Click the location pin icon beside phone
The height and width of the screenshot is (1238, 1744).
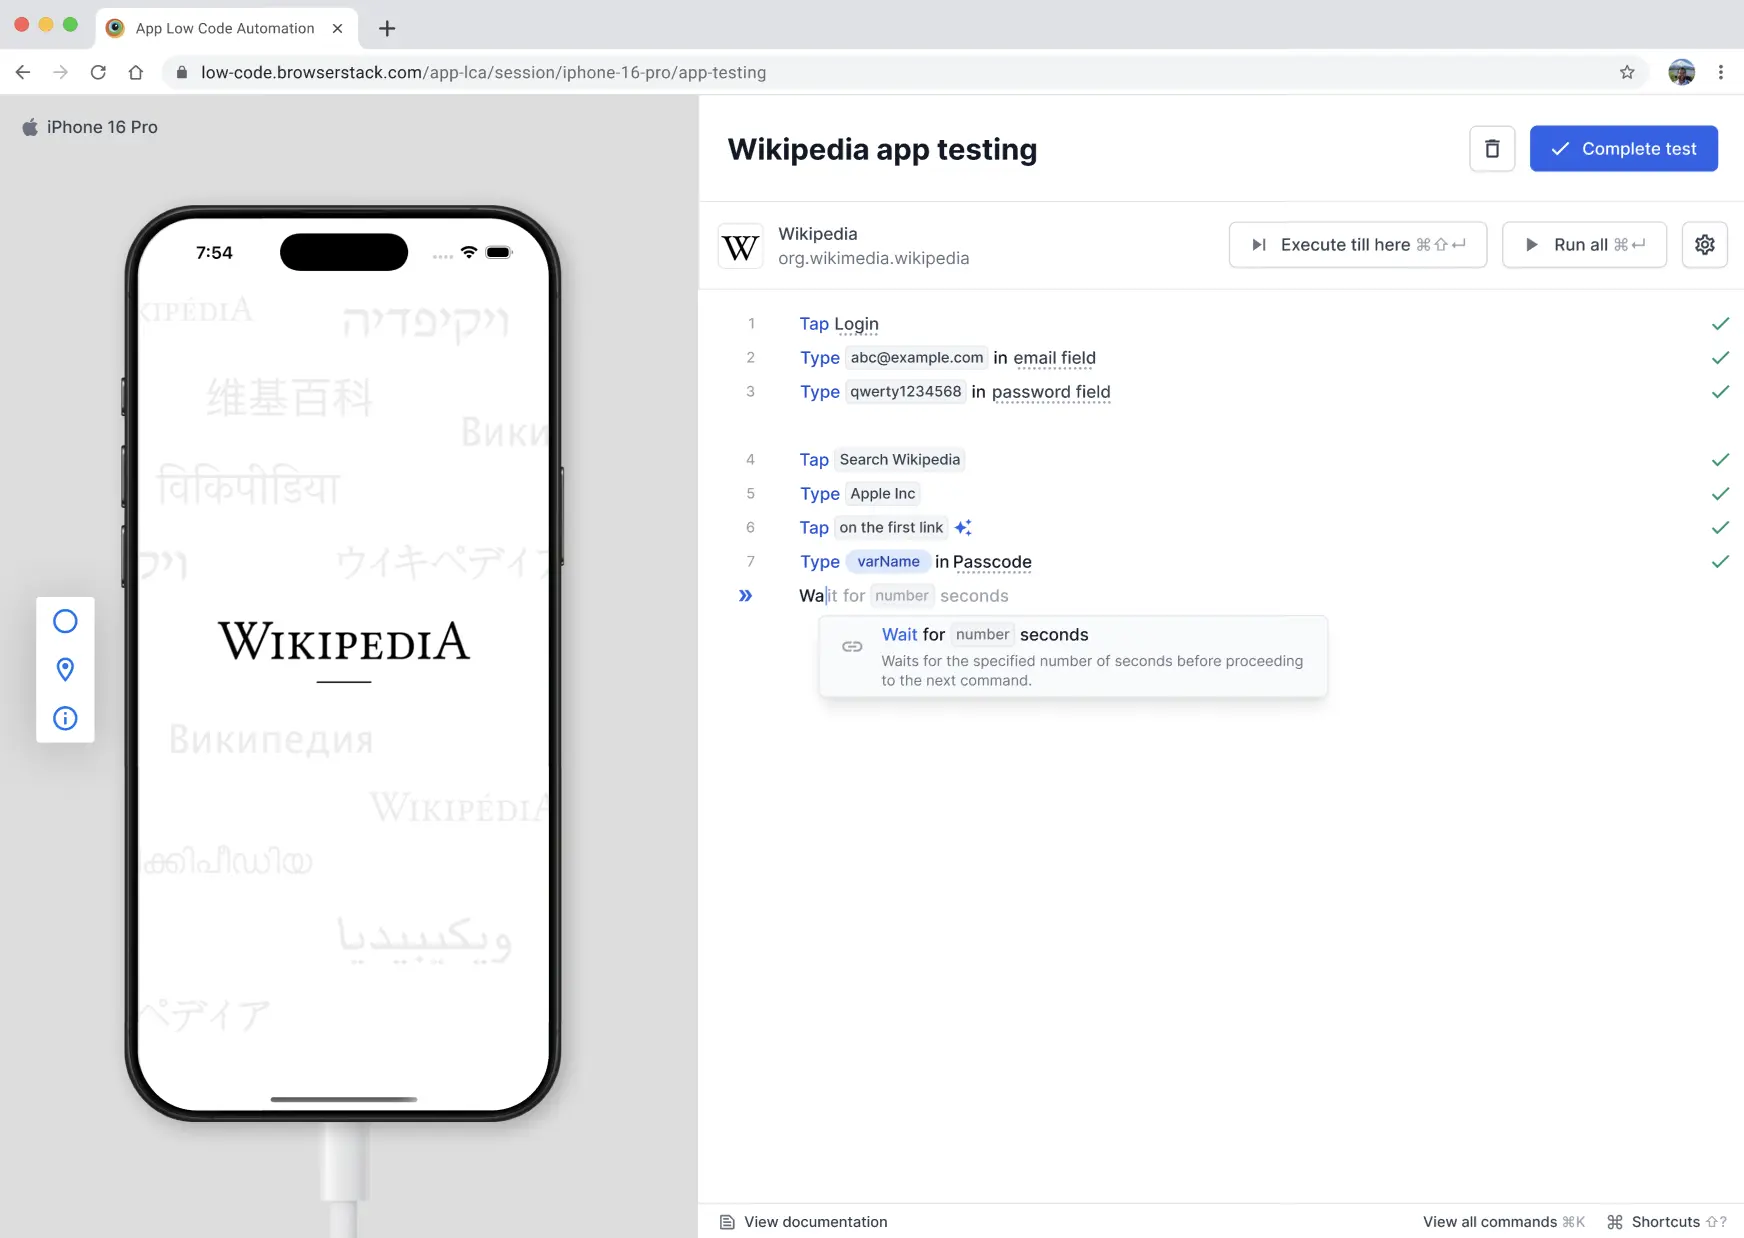click(65, 669)
